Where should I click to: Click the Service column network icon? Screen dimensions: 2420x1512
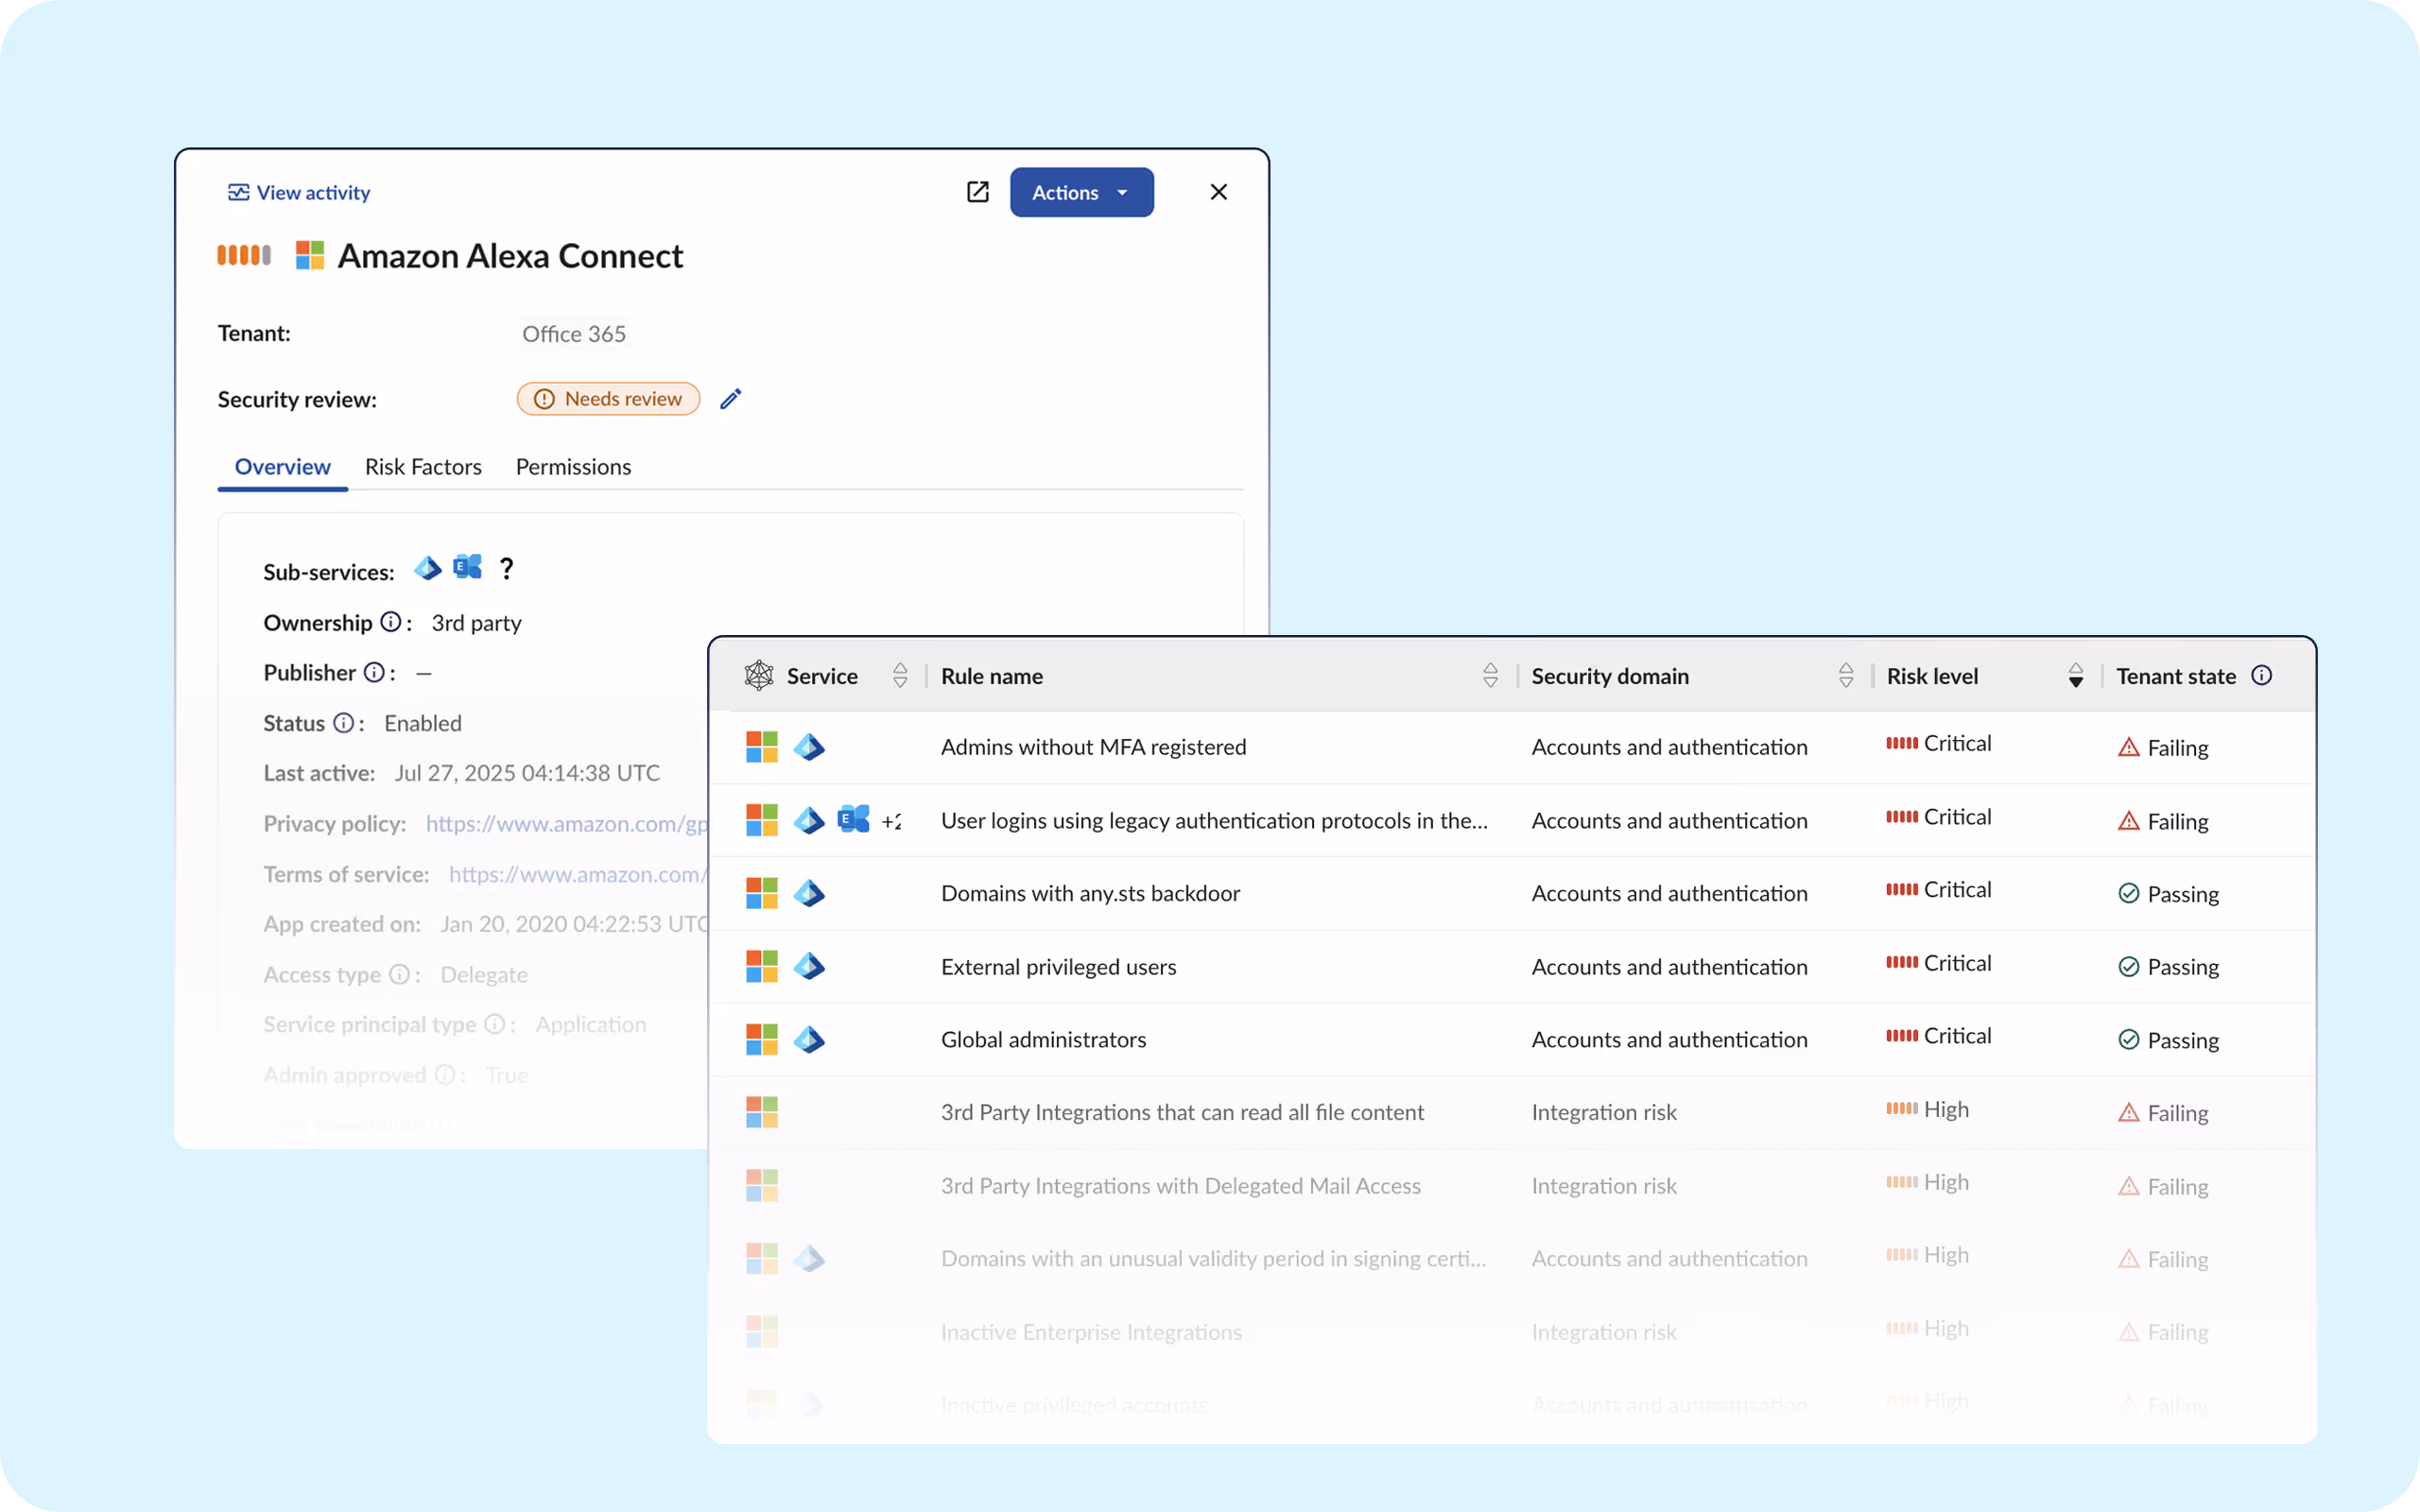759,676
